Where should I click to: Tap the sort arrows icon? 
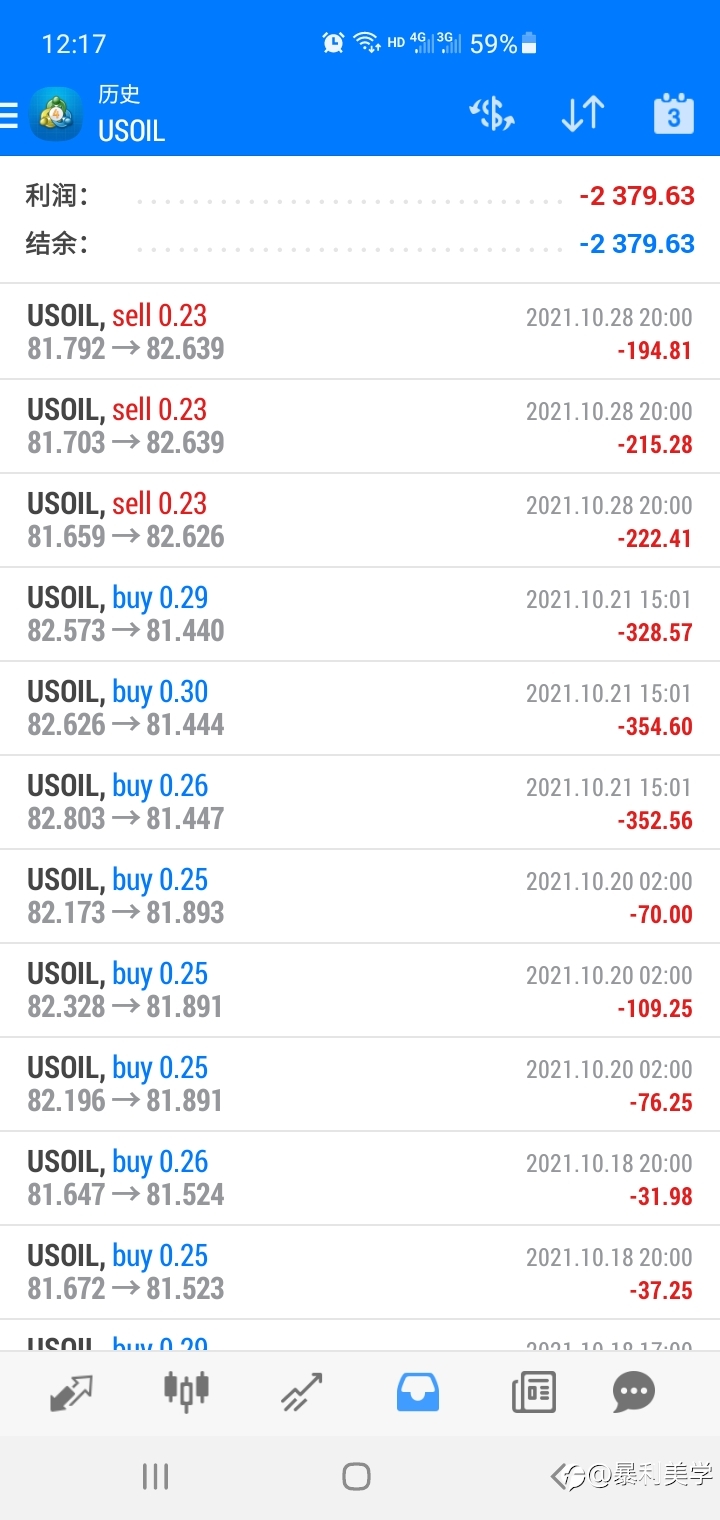[x=583, y=114]
